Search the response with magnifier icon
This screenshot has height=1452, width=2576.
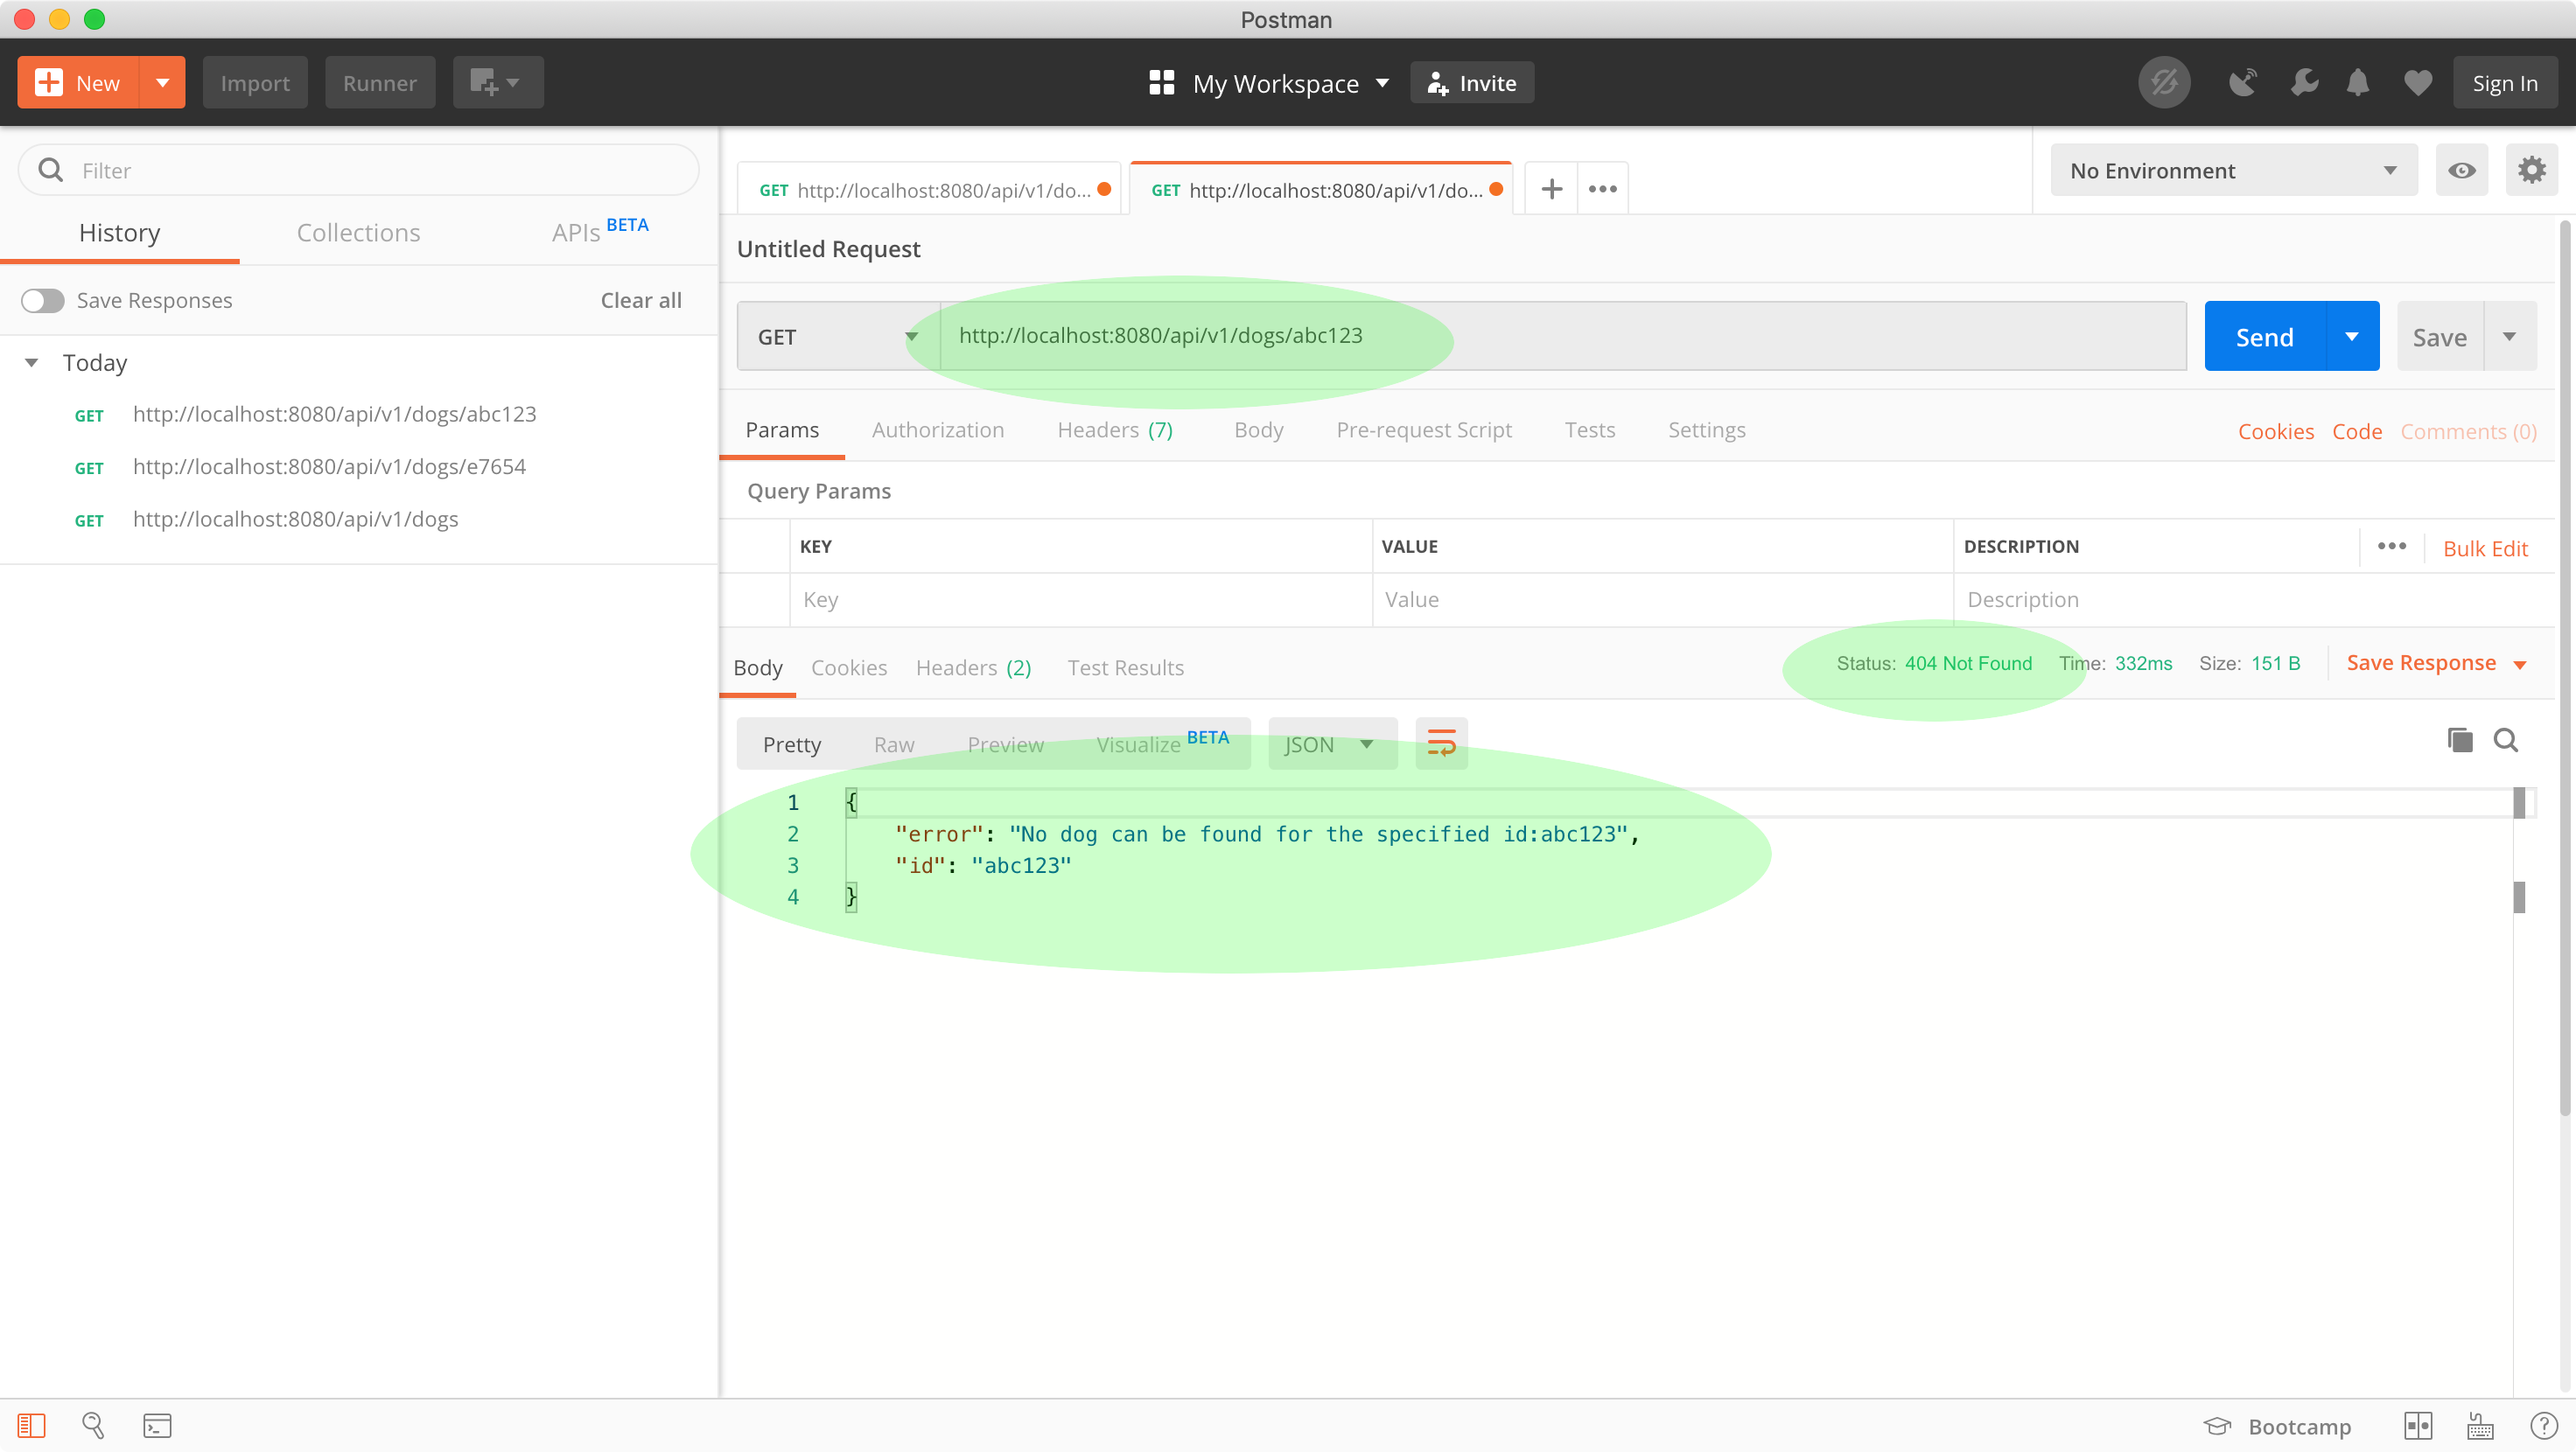pos(2506,740)
